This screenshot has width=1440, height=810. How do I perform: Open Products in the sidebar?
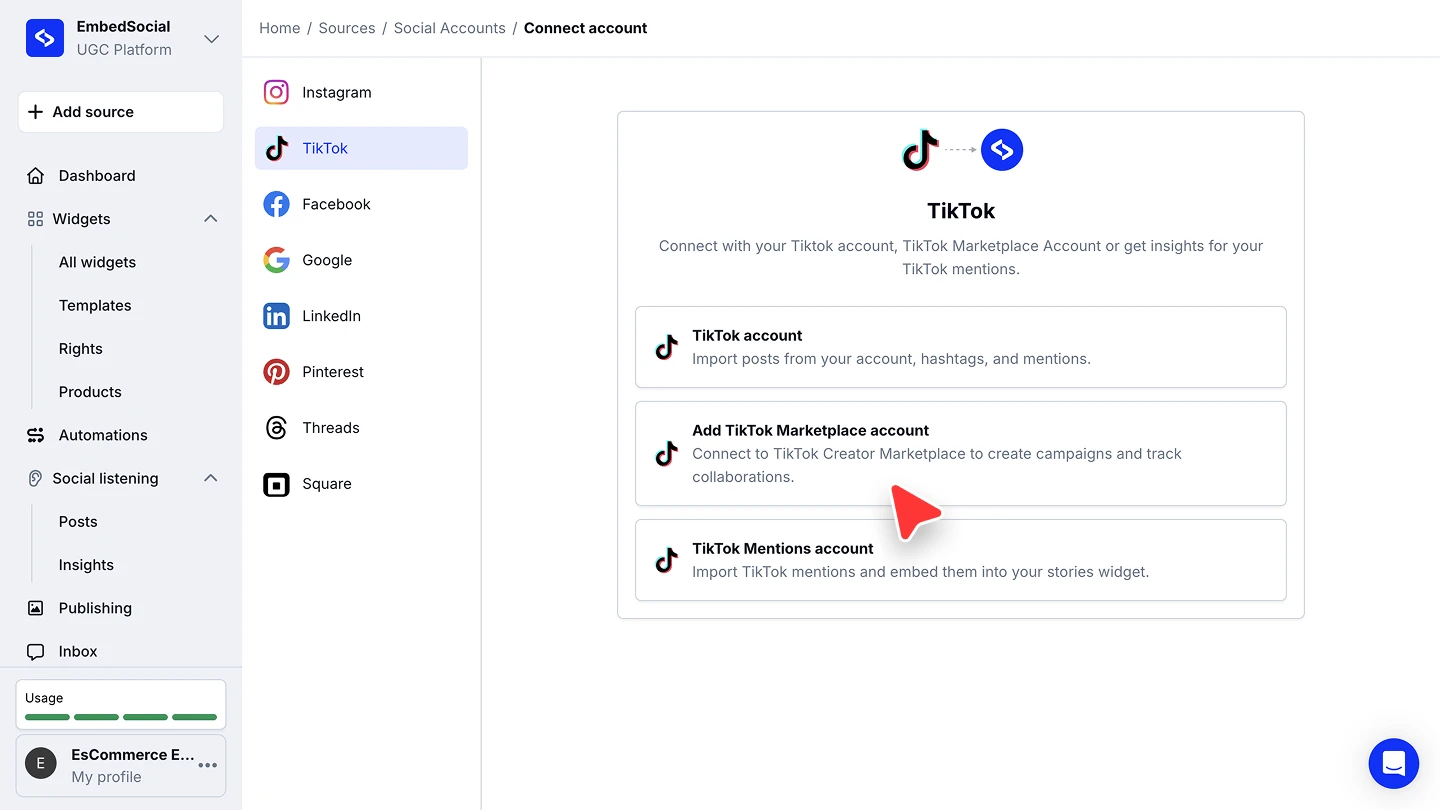click(90, 392)
